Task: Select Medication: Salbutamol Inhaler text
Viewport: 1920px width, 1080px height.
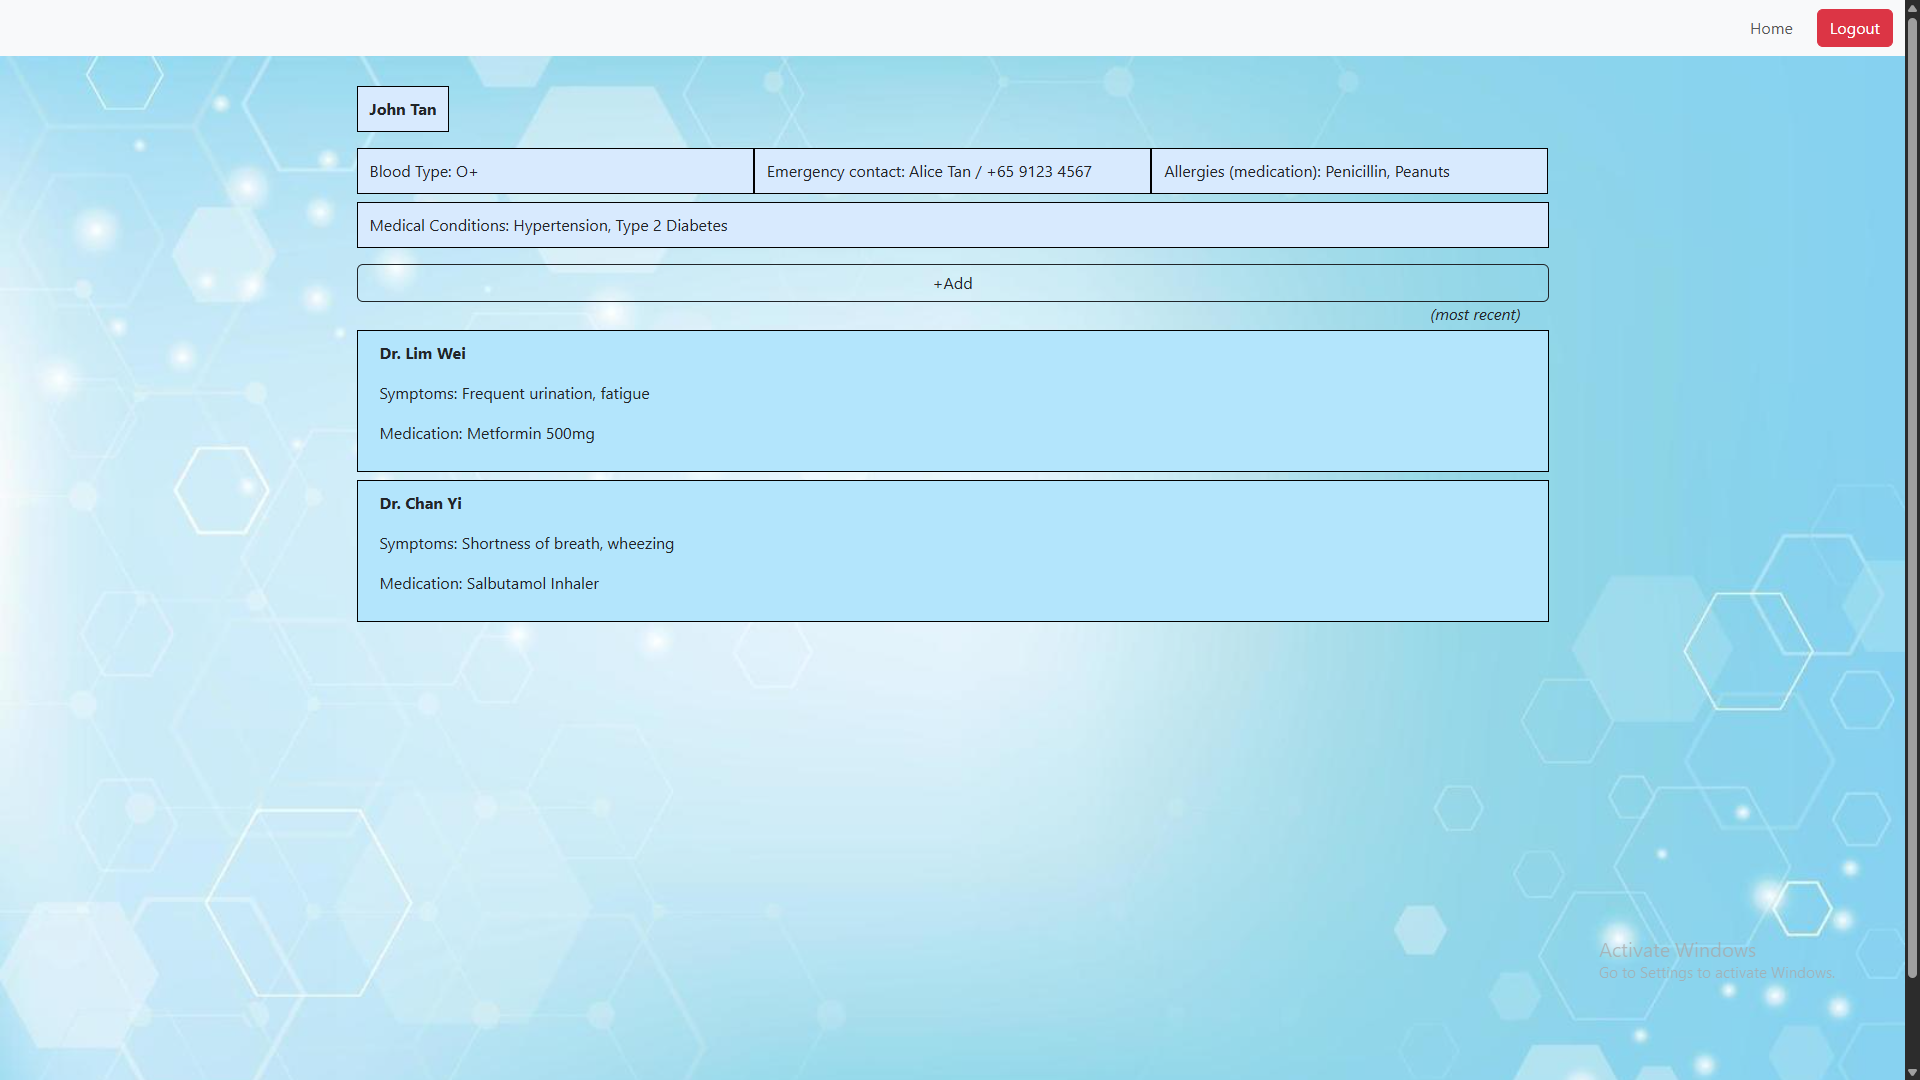Action: (x=489, y=584)
